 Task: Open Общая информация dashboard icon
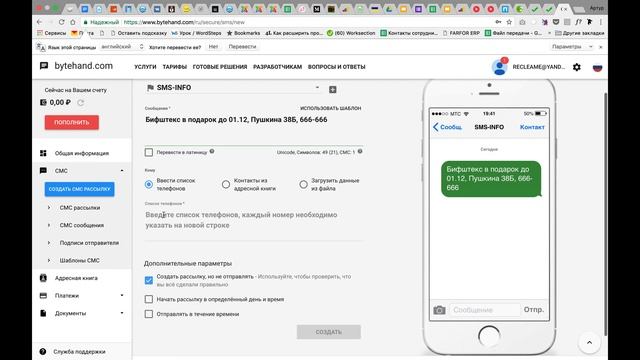(43, 153)
